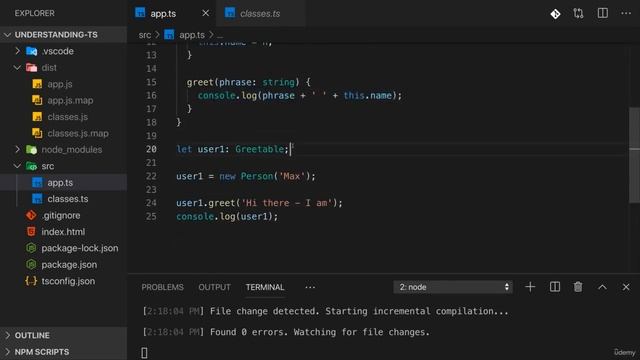Click 'Hi there - I am' string on line 24

287,203
